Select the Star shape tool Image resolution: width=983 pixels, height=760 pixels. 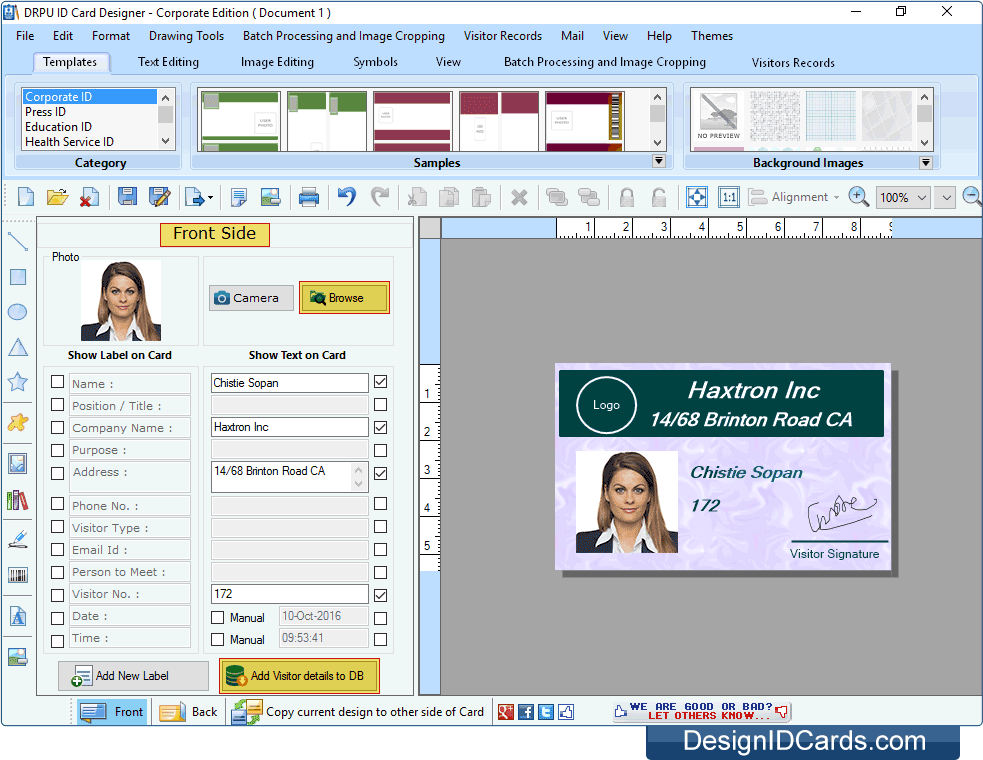18,381
